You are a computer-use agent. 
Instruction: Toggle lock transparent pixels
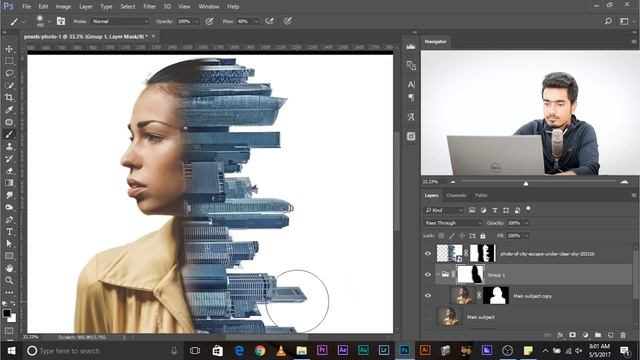442,236
